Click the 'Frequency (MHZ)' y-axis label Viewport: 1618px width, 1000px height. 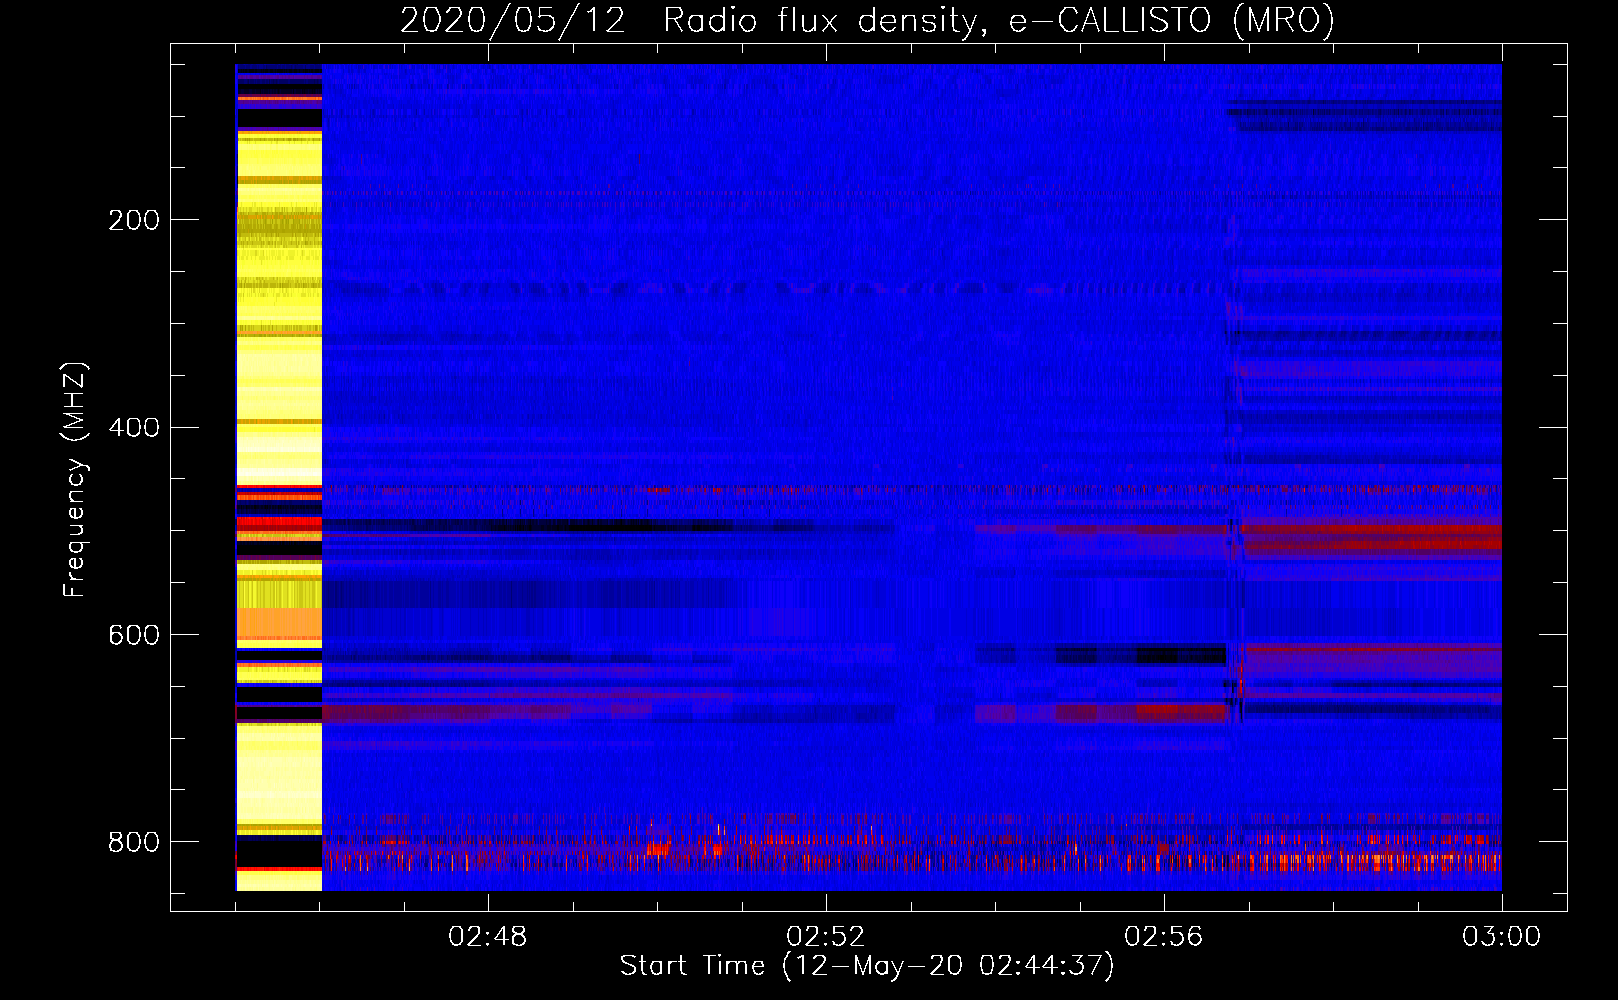(x=75, y=479)
